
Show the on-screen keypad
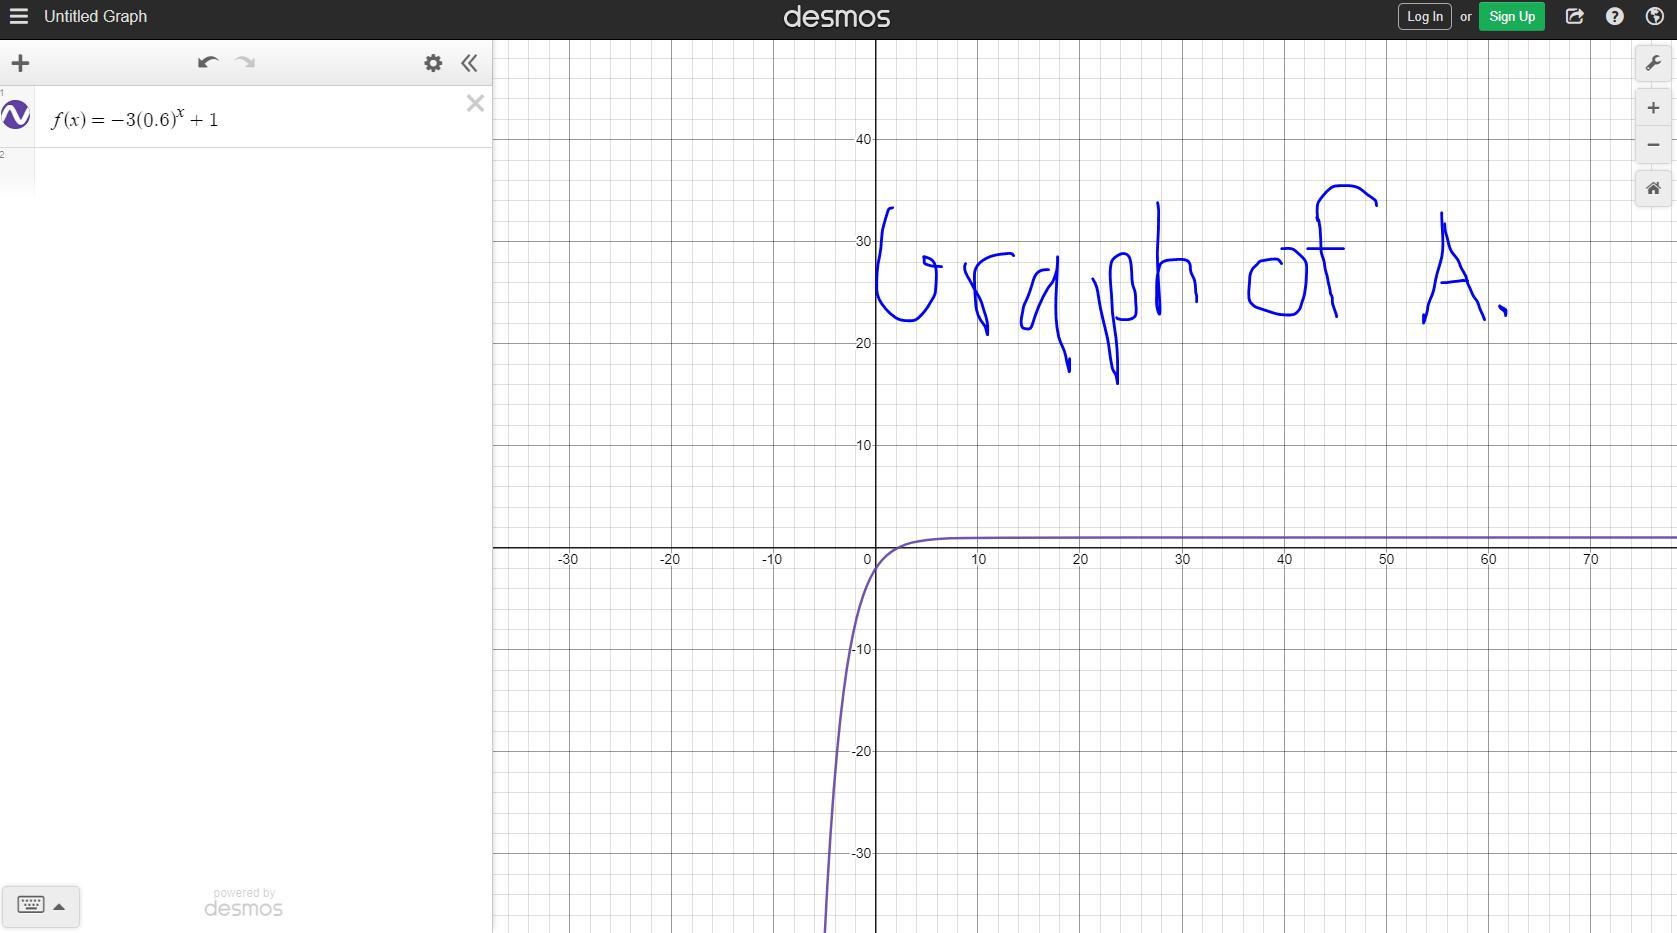[31, 905]
